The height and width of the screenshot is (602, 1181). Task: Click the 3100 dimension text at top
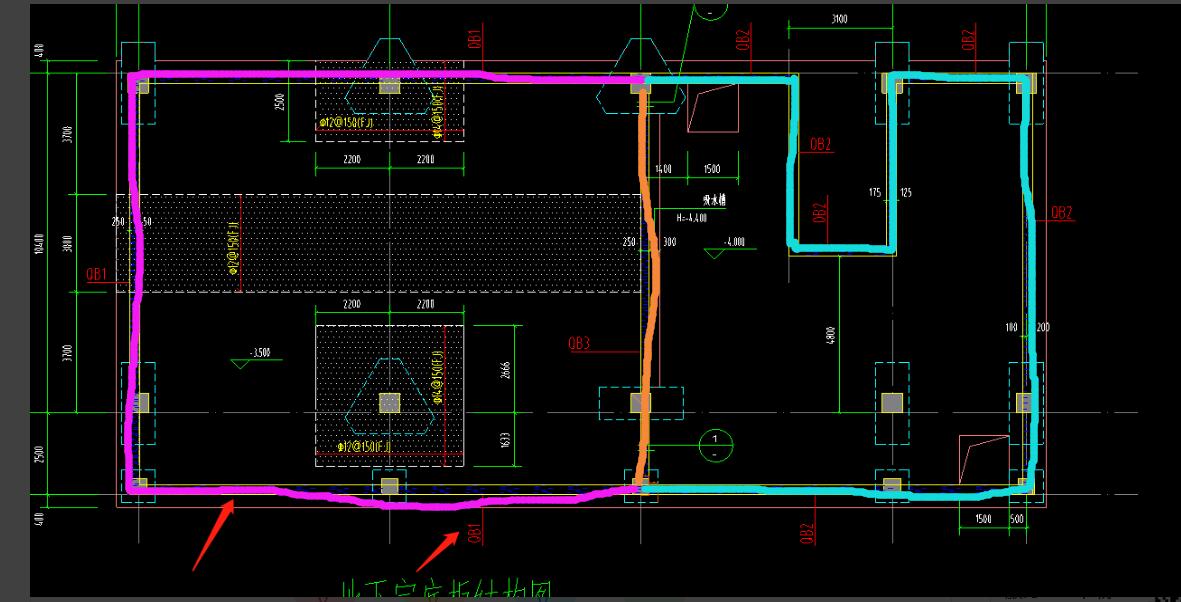(x=839, y=20)
